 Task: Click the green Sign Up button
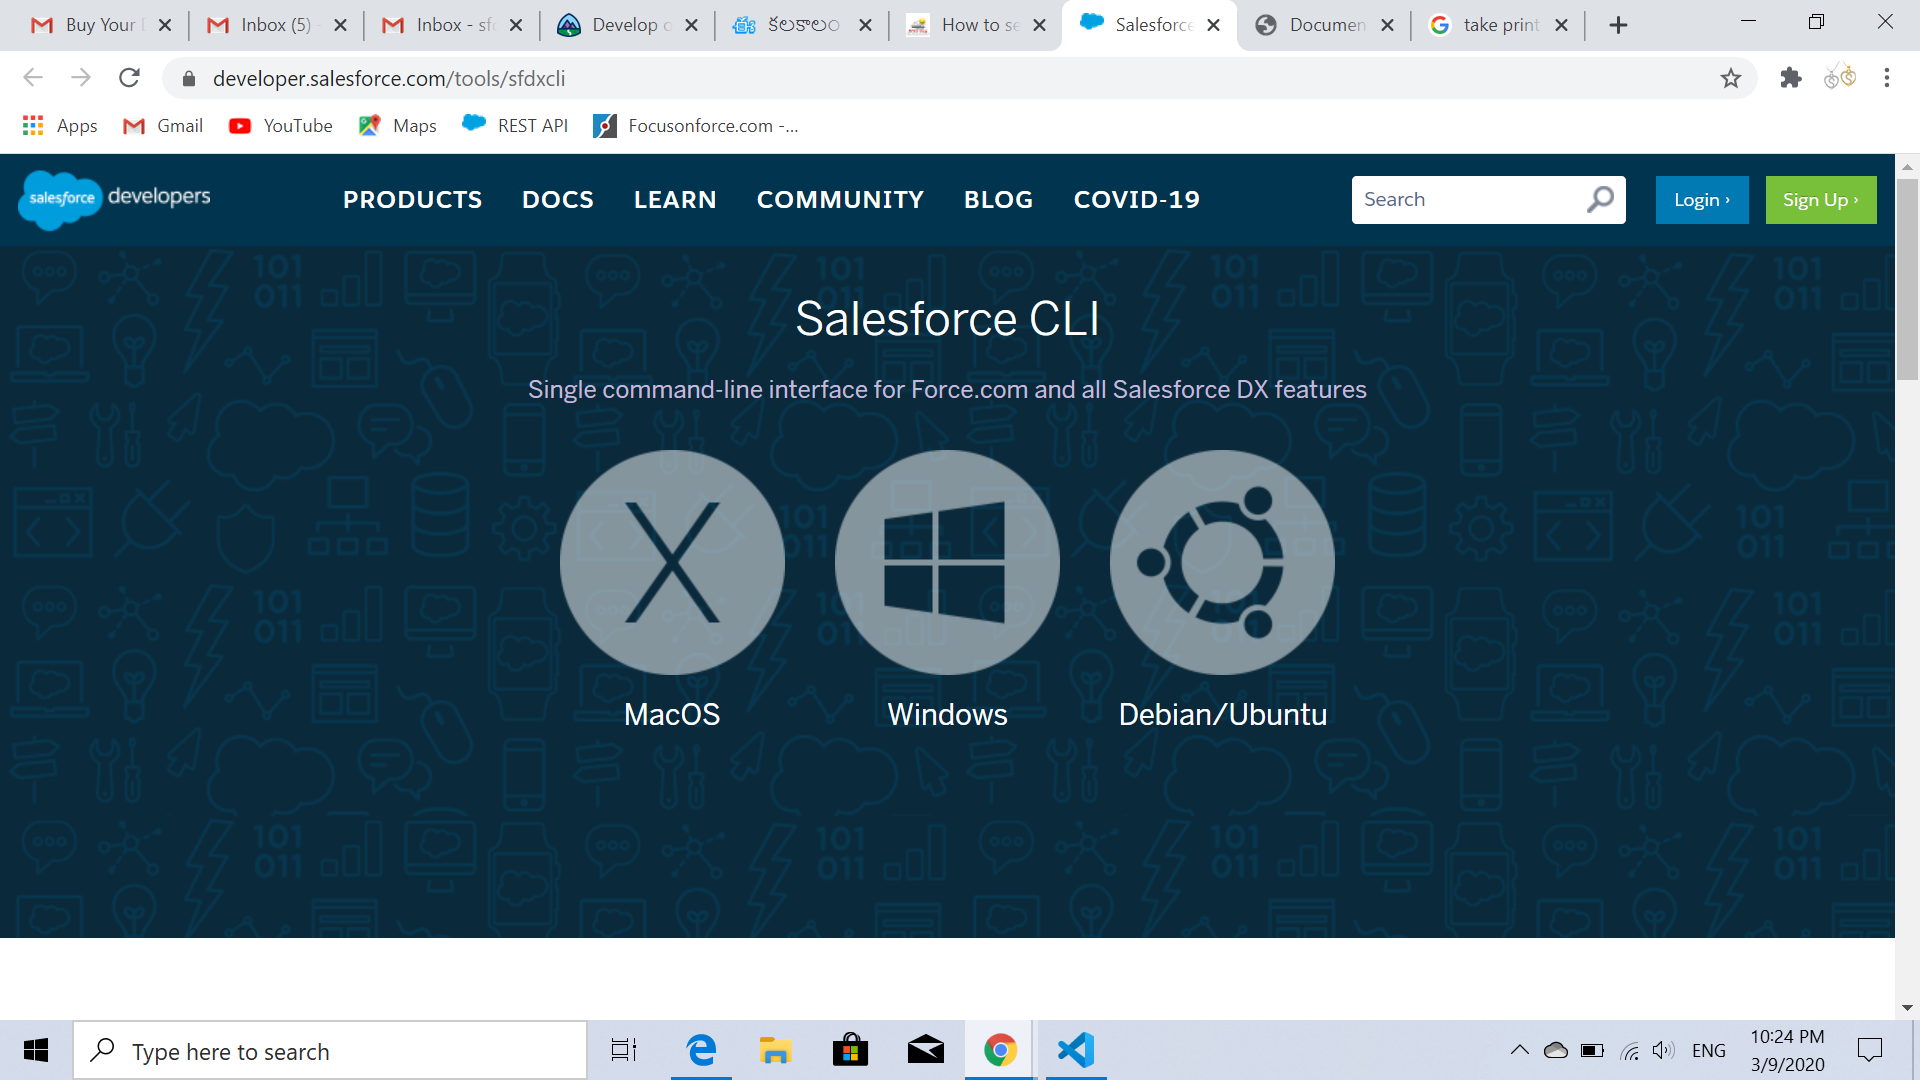[1821, 200]
